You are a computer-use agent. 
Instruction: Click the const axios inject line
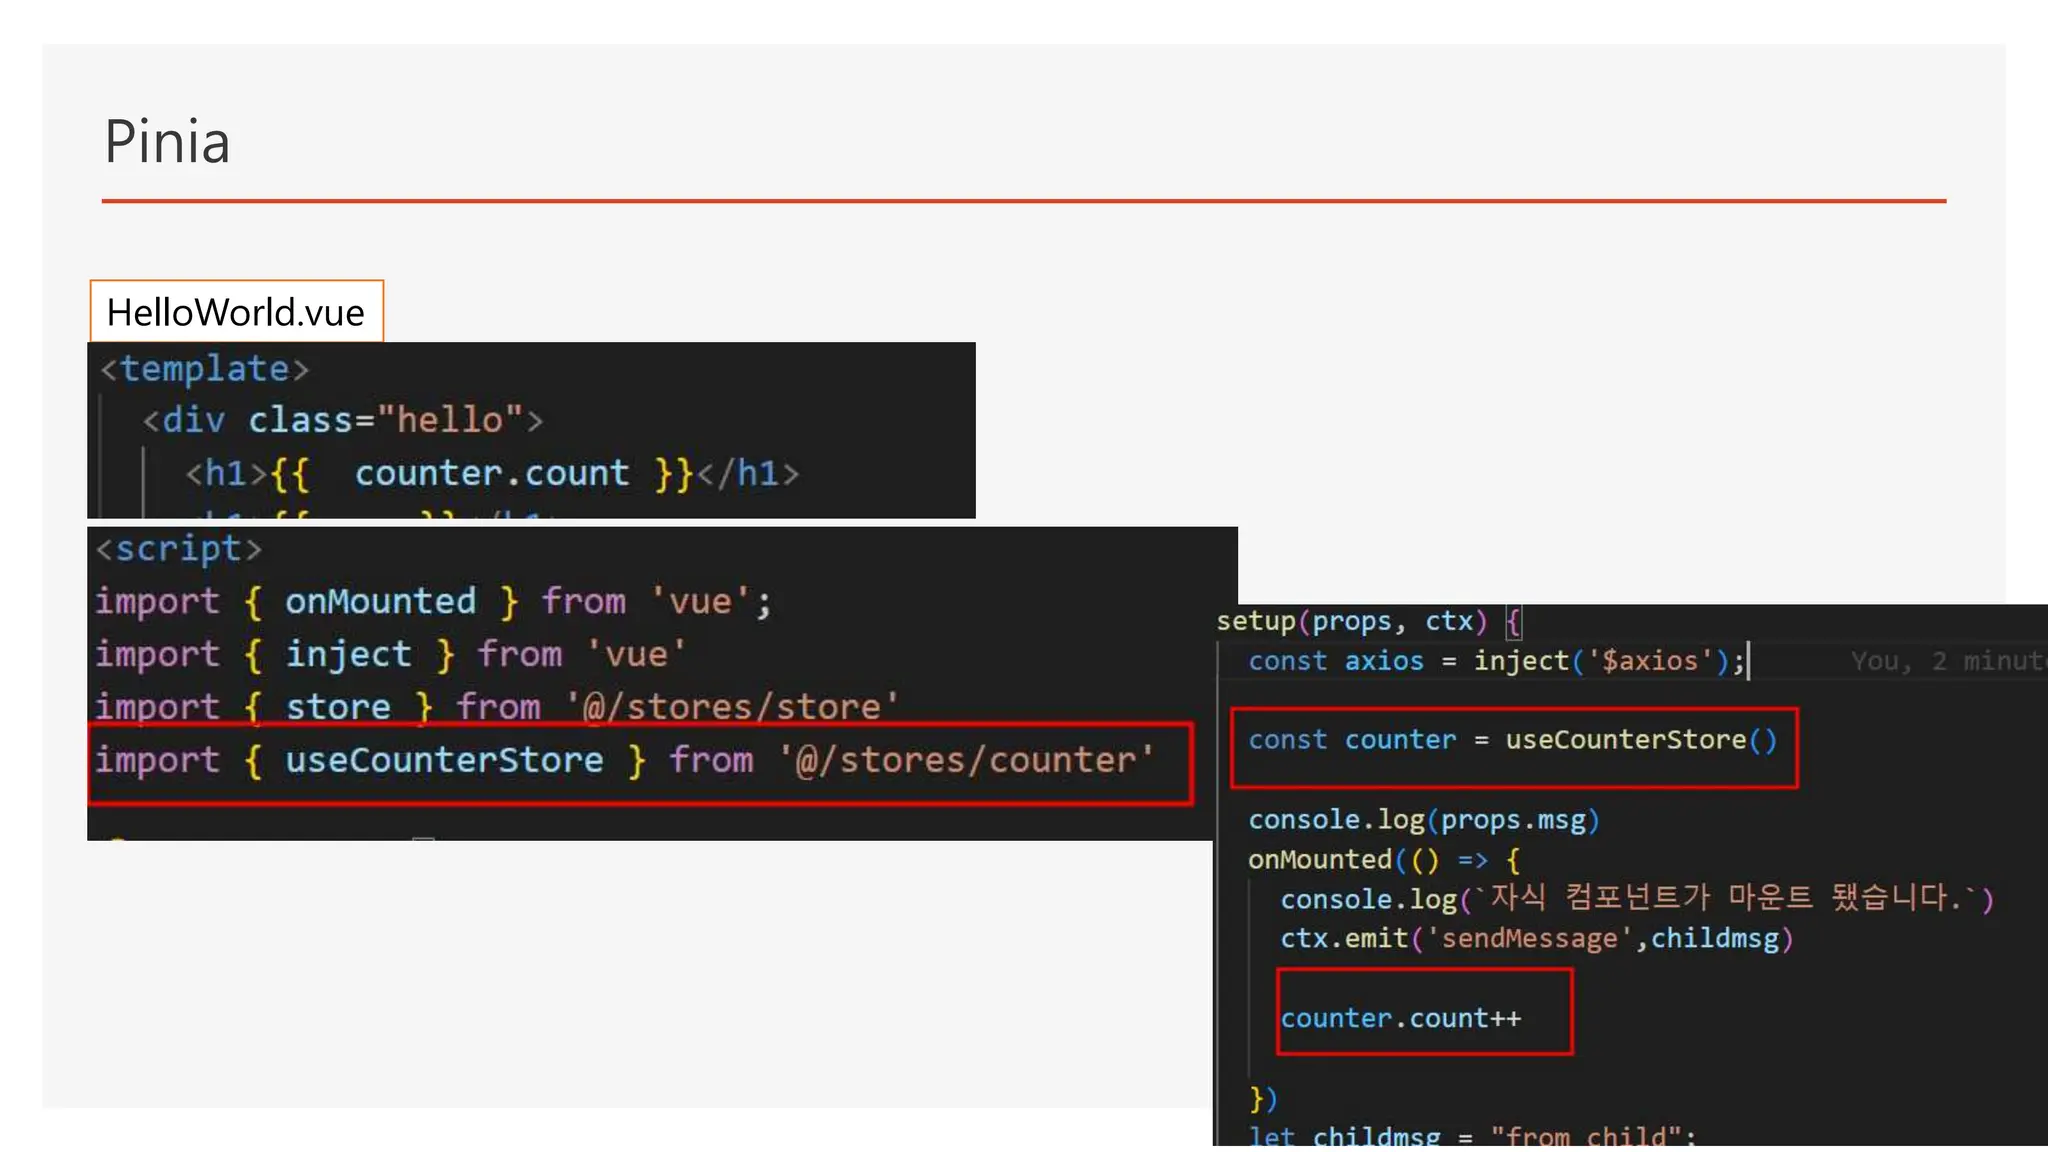tap(1496, 661)
